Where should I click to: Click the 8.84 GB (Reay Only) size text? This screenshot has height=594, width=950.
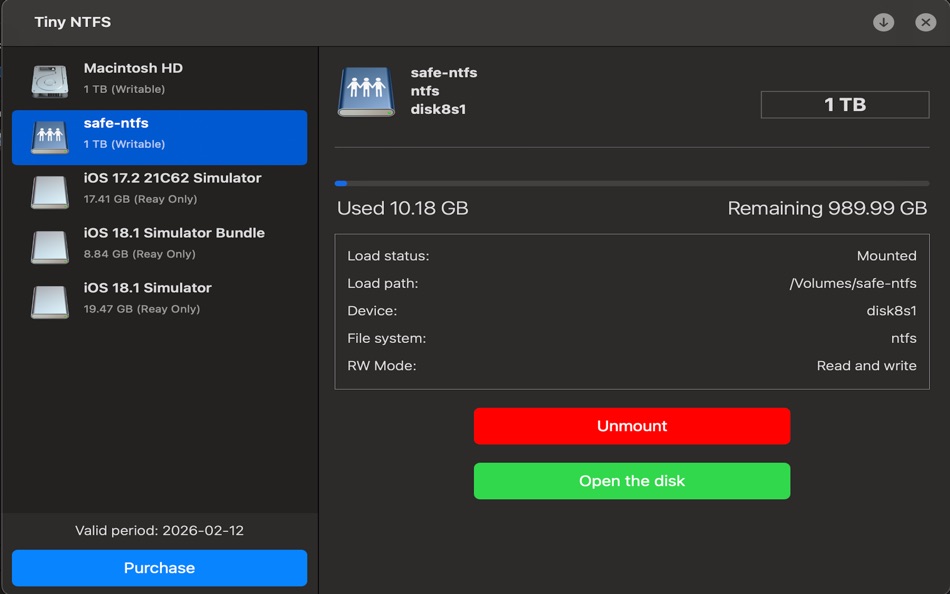tap(139, 254)
